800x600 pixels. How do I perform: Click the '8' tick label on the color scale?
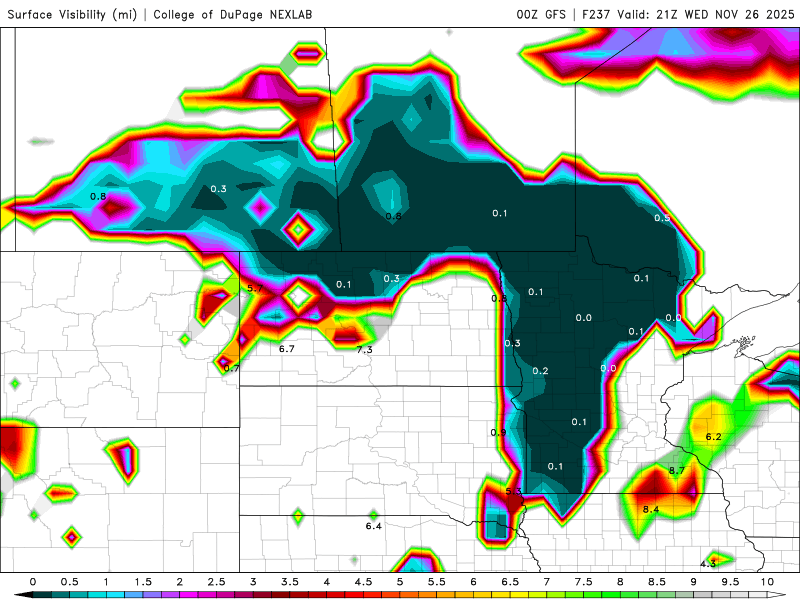(620, 582)
